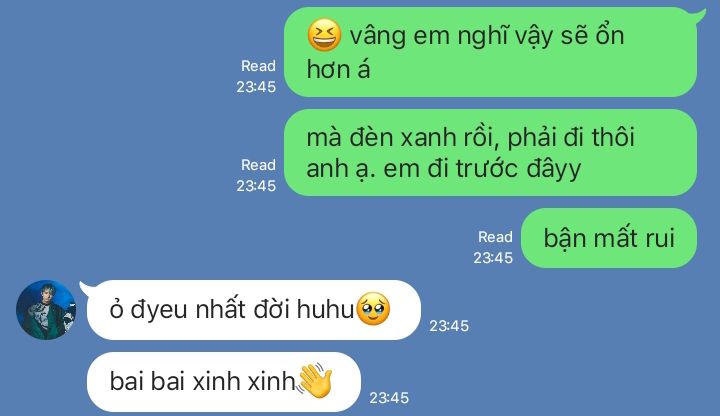
Task: Select the 'vâng em nghĩ vậy' message bubble
Action: pyautogui.click(x=494, y=52)
